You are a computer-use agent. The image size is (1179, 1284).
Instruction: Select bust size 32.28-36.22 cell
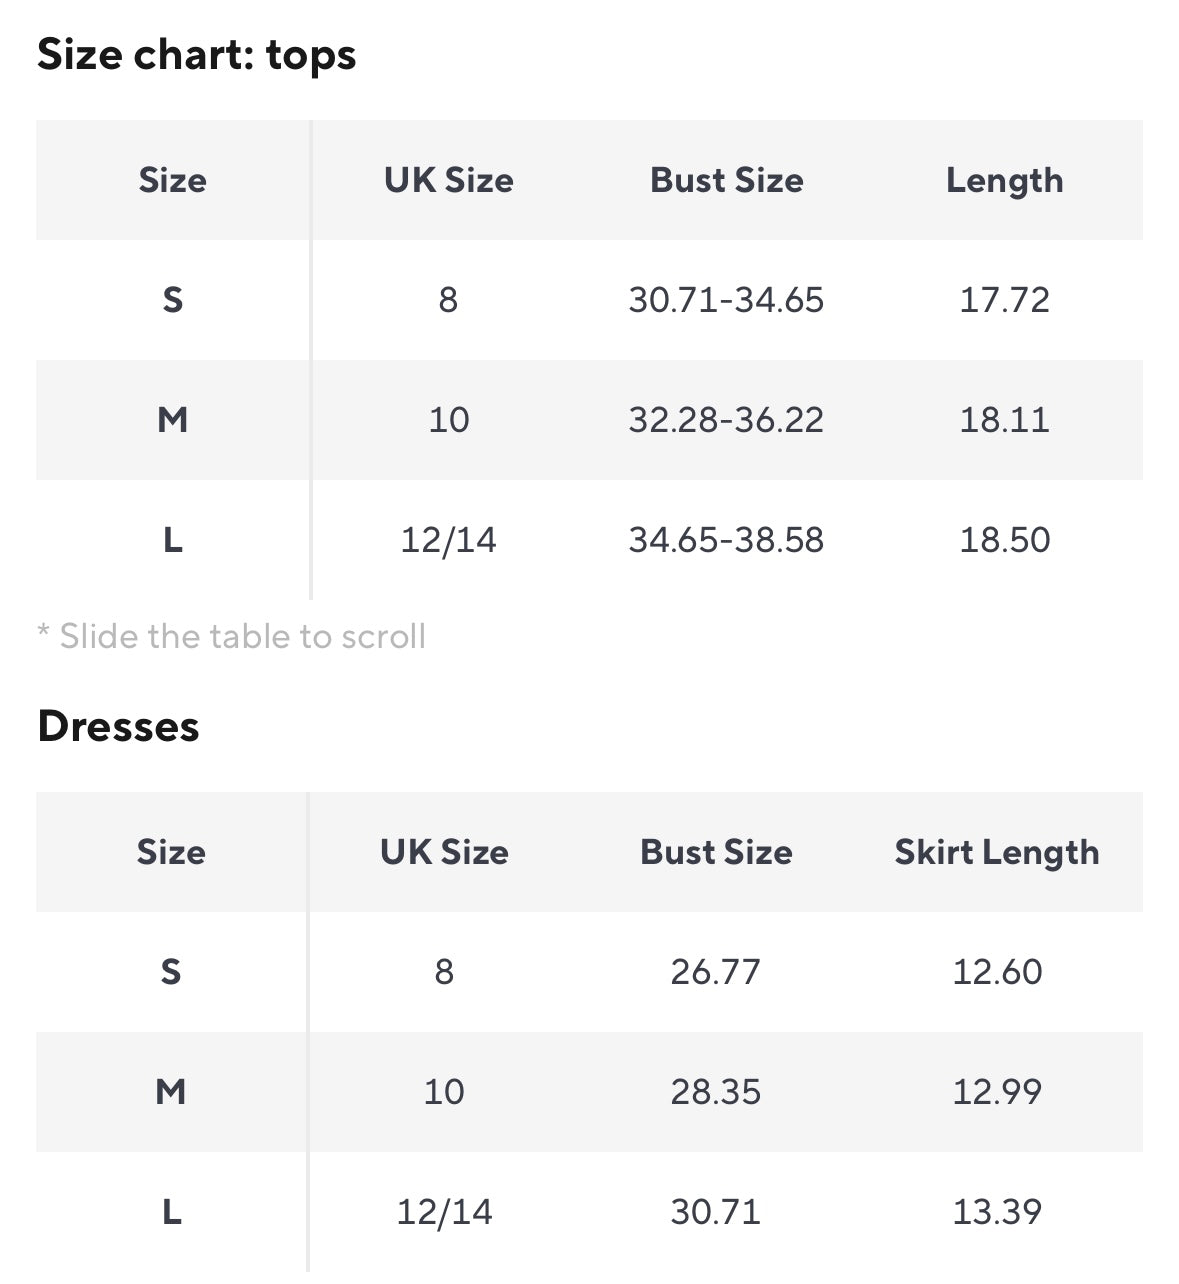click(726, 420)
